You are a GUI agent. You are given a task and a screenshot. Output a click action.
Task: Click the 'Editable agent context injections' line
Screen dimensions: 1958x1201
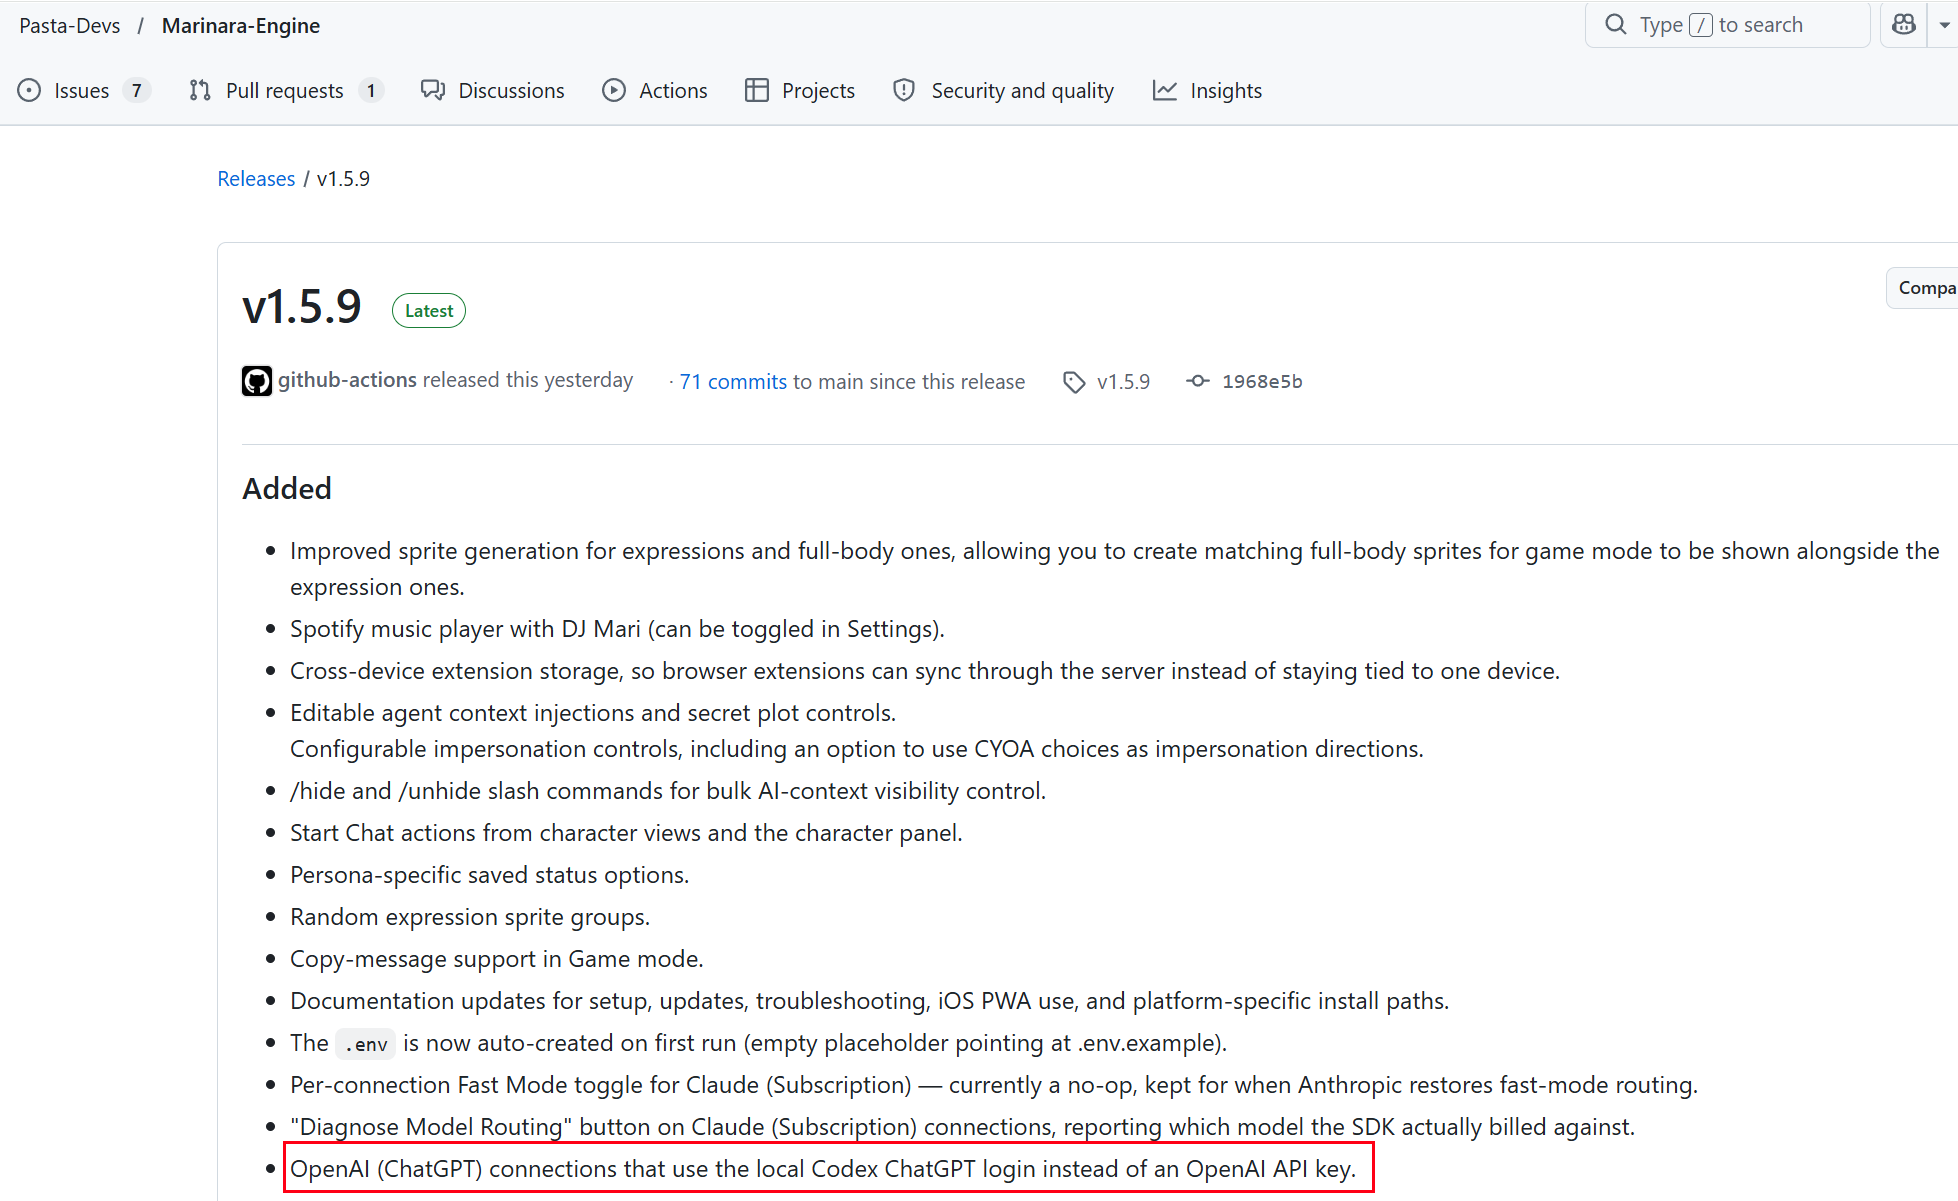[593, 713]
